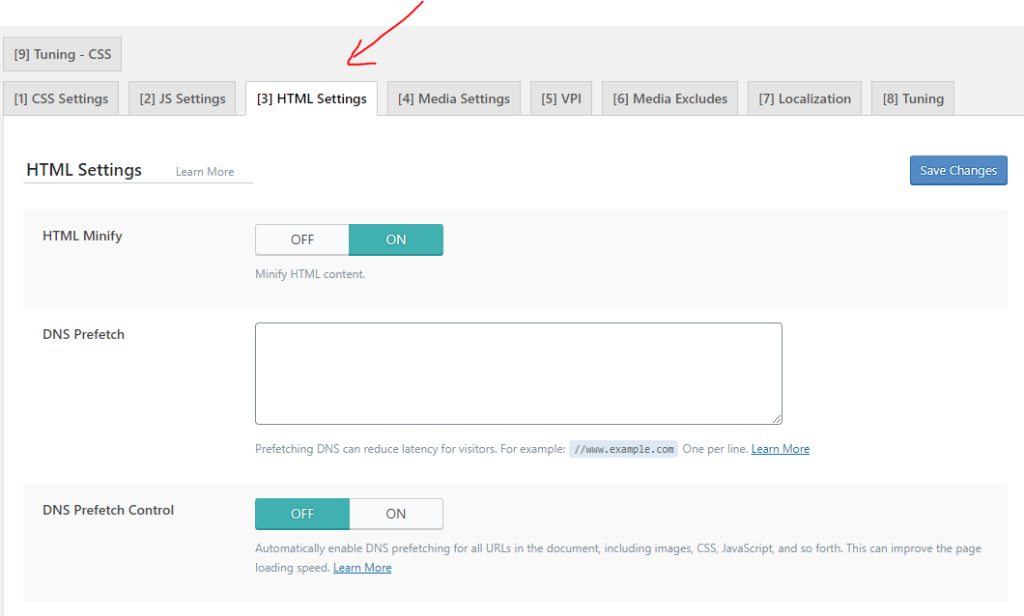Focus the DNS Prefetch text area
Image resolution: width=1024 pixels, height=616 pixels.
click(x=518, y=373)
